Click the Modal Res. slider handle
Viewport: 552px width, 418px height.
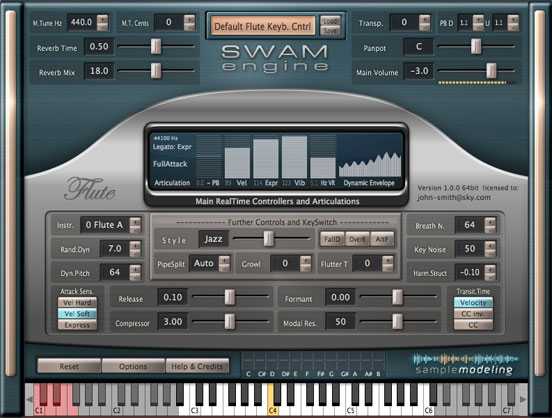click(x=397, y=321)
